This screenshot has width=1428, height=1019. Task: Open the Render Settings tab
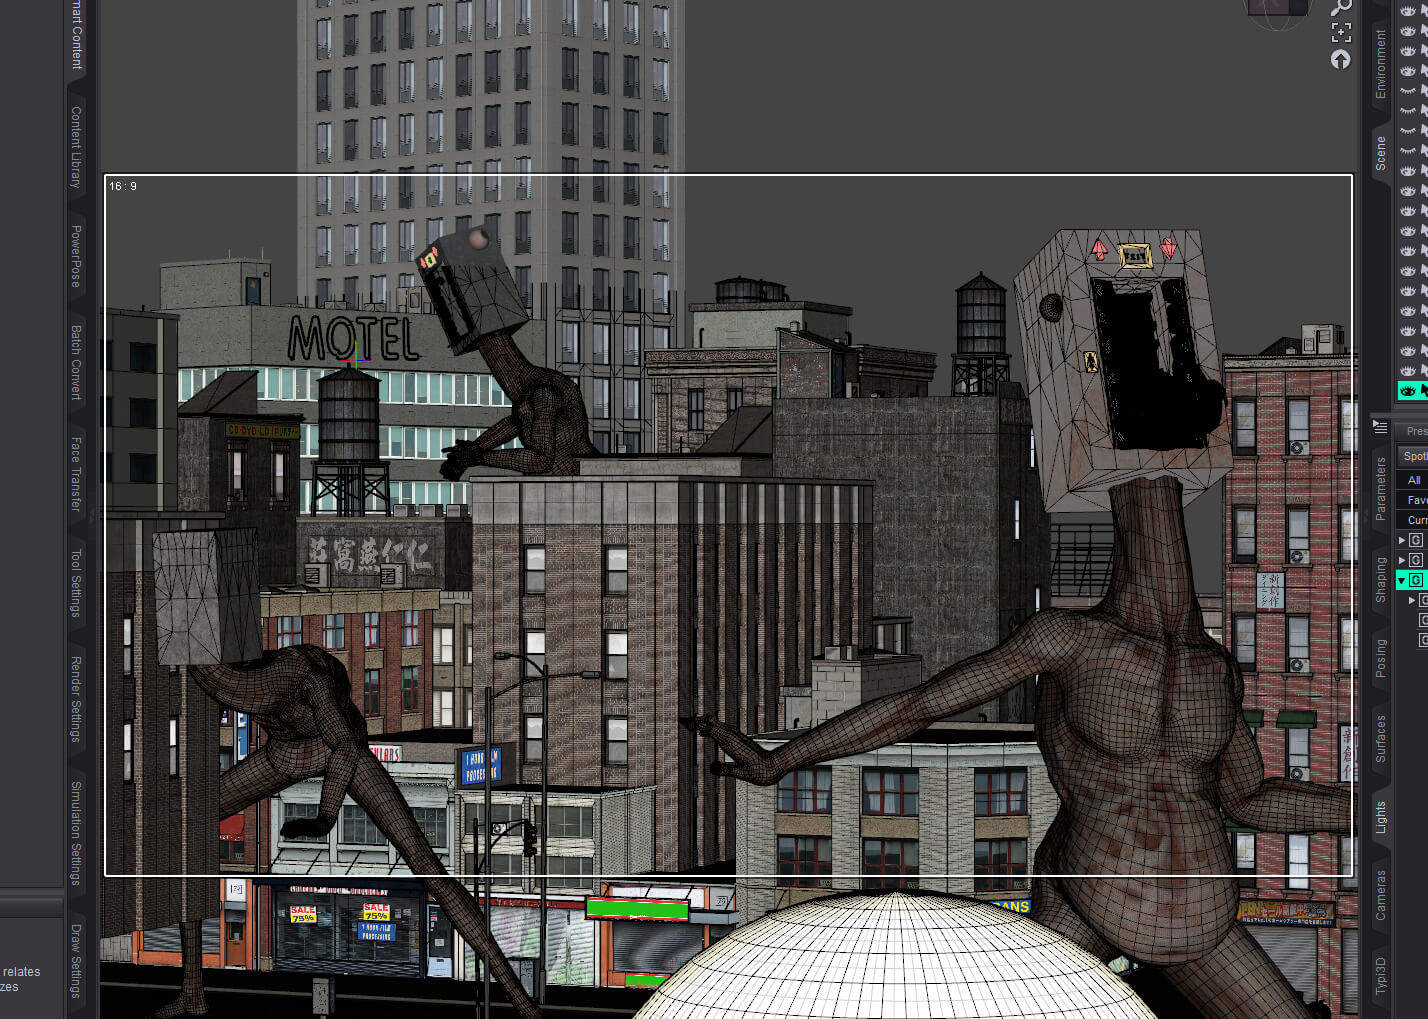[76, 699]
